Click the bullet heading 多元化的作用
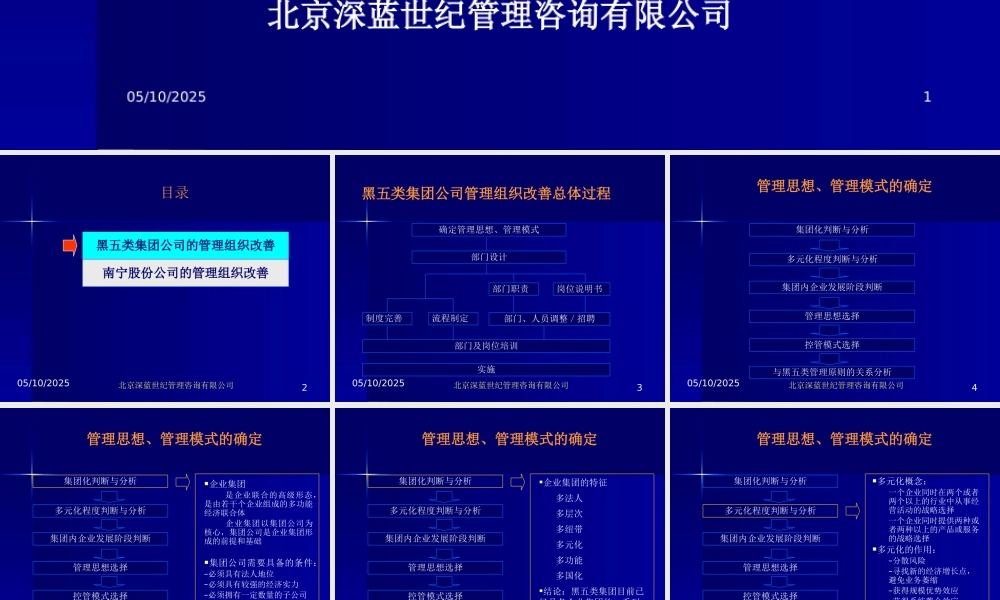The width and height of the screenshot is (1000, 600). click(x=904, y=550)
